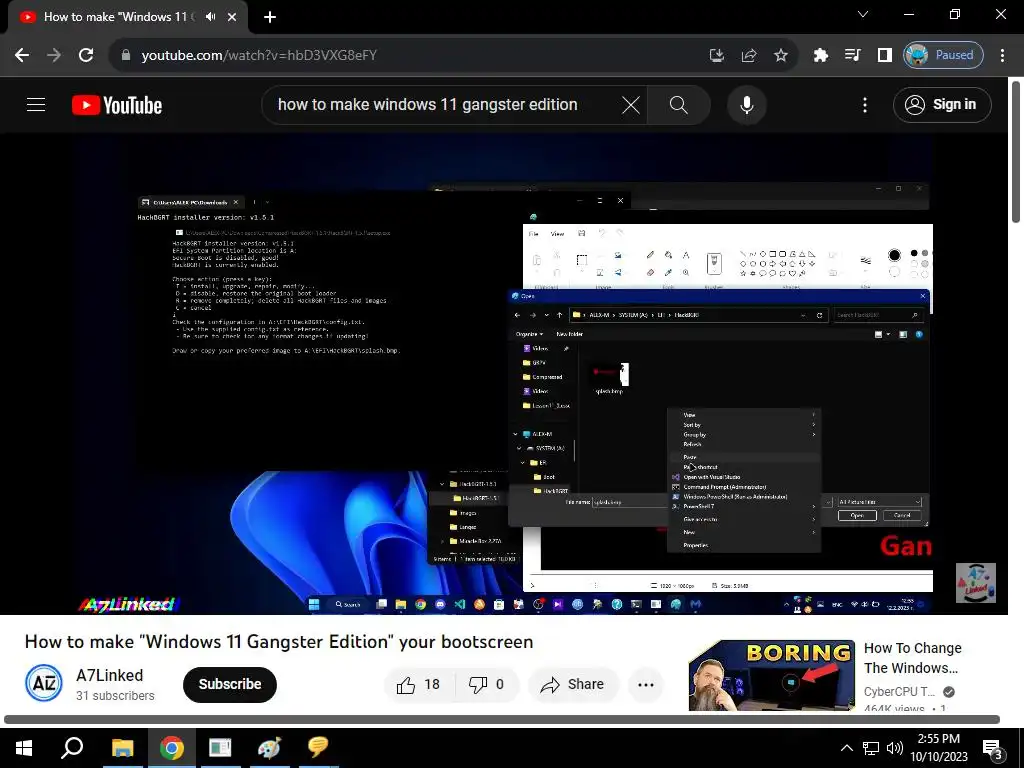Image resolution: width=1024 pixels, height=768 pixels.
Task: Open the YouTube guide hamburger menu
Action: coord(36,104)
